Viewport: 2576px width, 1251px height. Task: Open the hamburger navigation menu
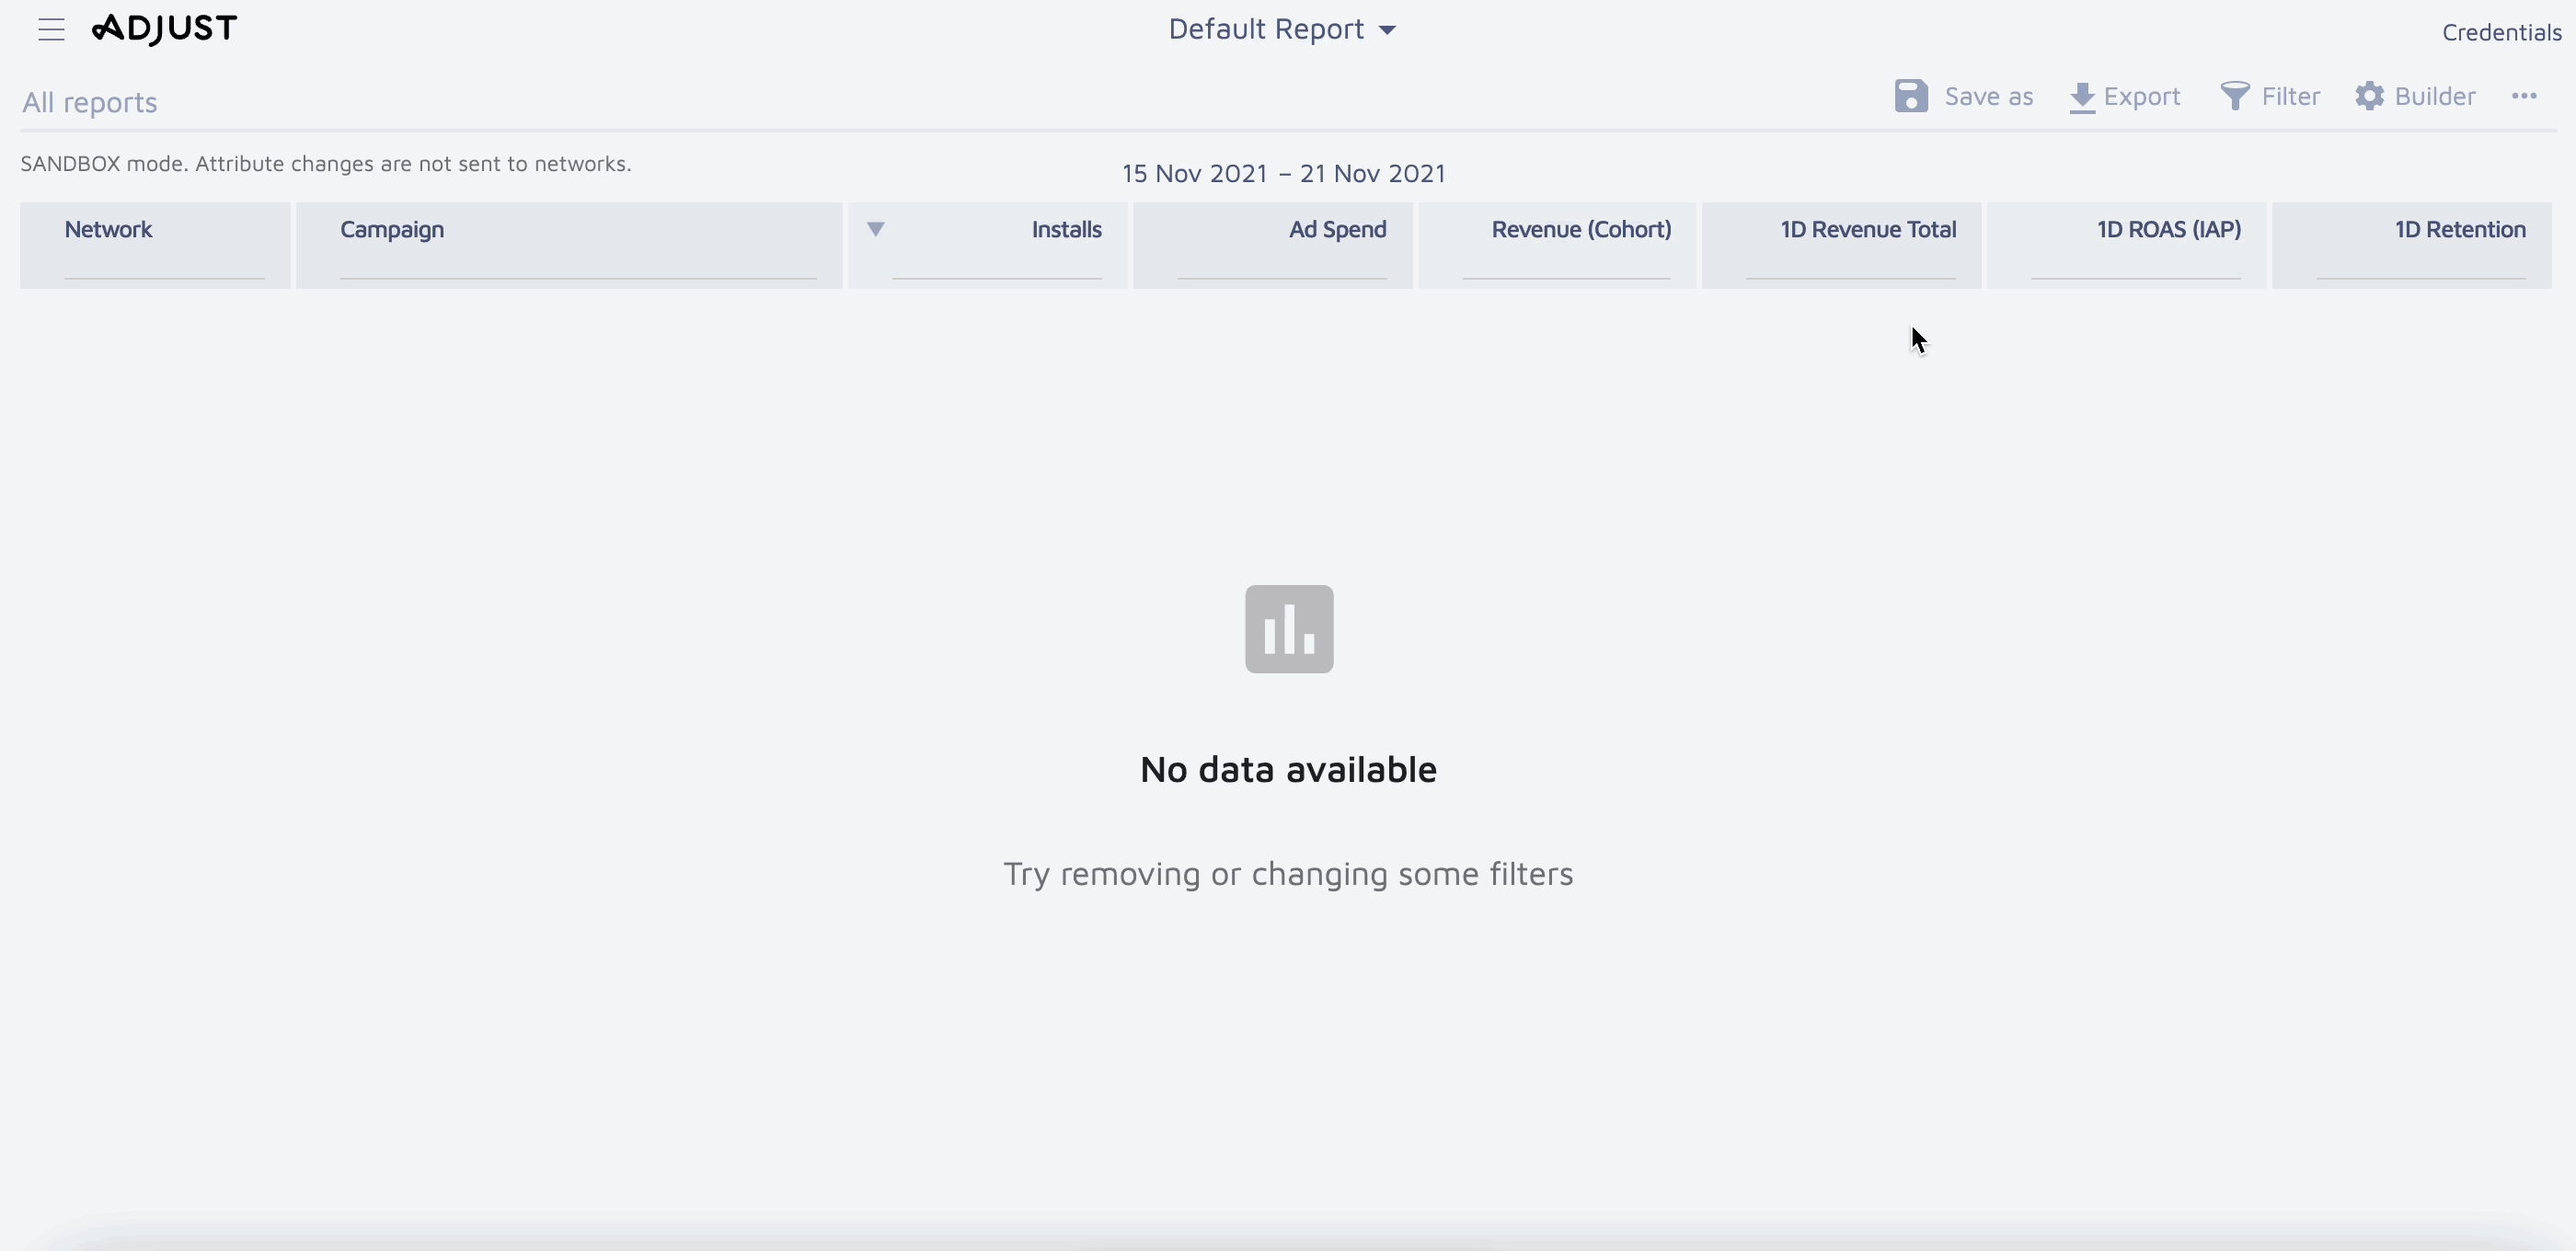tap(50, 29)
